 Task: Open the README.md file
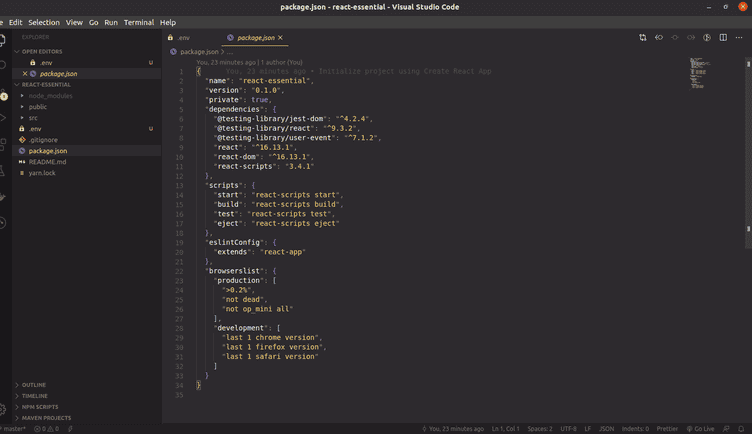pyautogui.click(x=86, y=162)
